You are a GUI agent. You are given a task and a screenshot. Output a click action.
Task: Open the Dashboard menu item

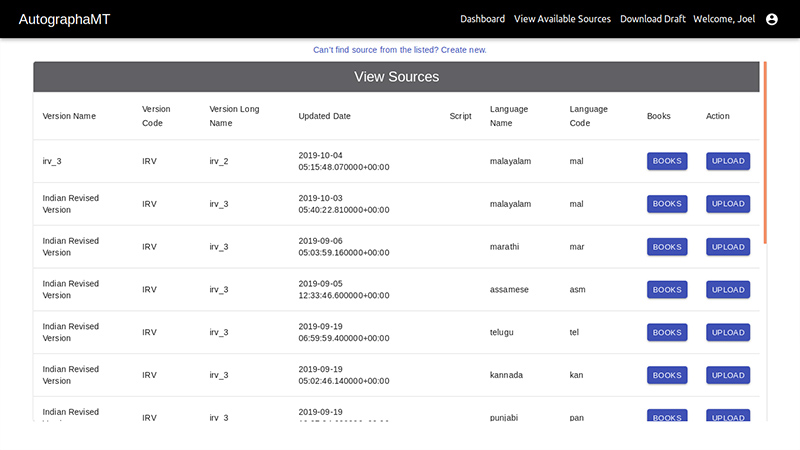(x=482, y=19)
